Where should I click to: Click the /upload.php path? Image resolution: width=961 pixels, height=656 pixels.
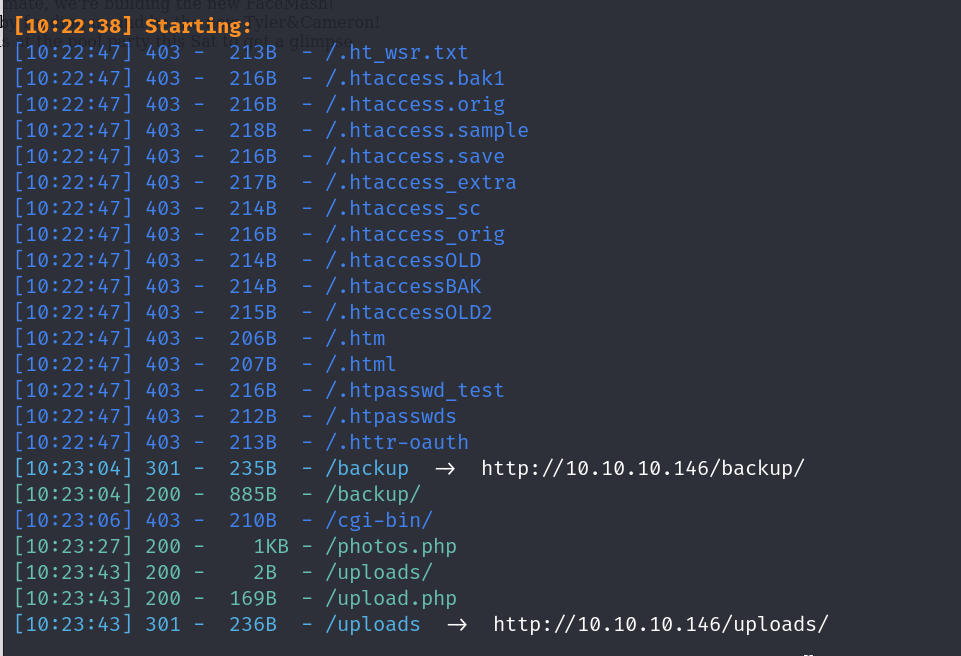tap(391, 598)
